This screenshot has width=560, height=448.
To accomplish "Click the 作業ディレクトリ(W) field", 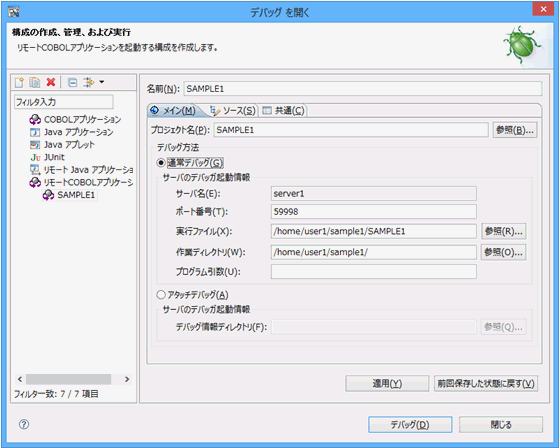I will tap(374, 252).
